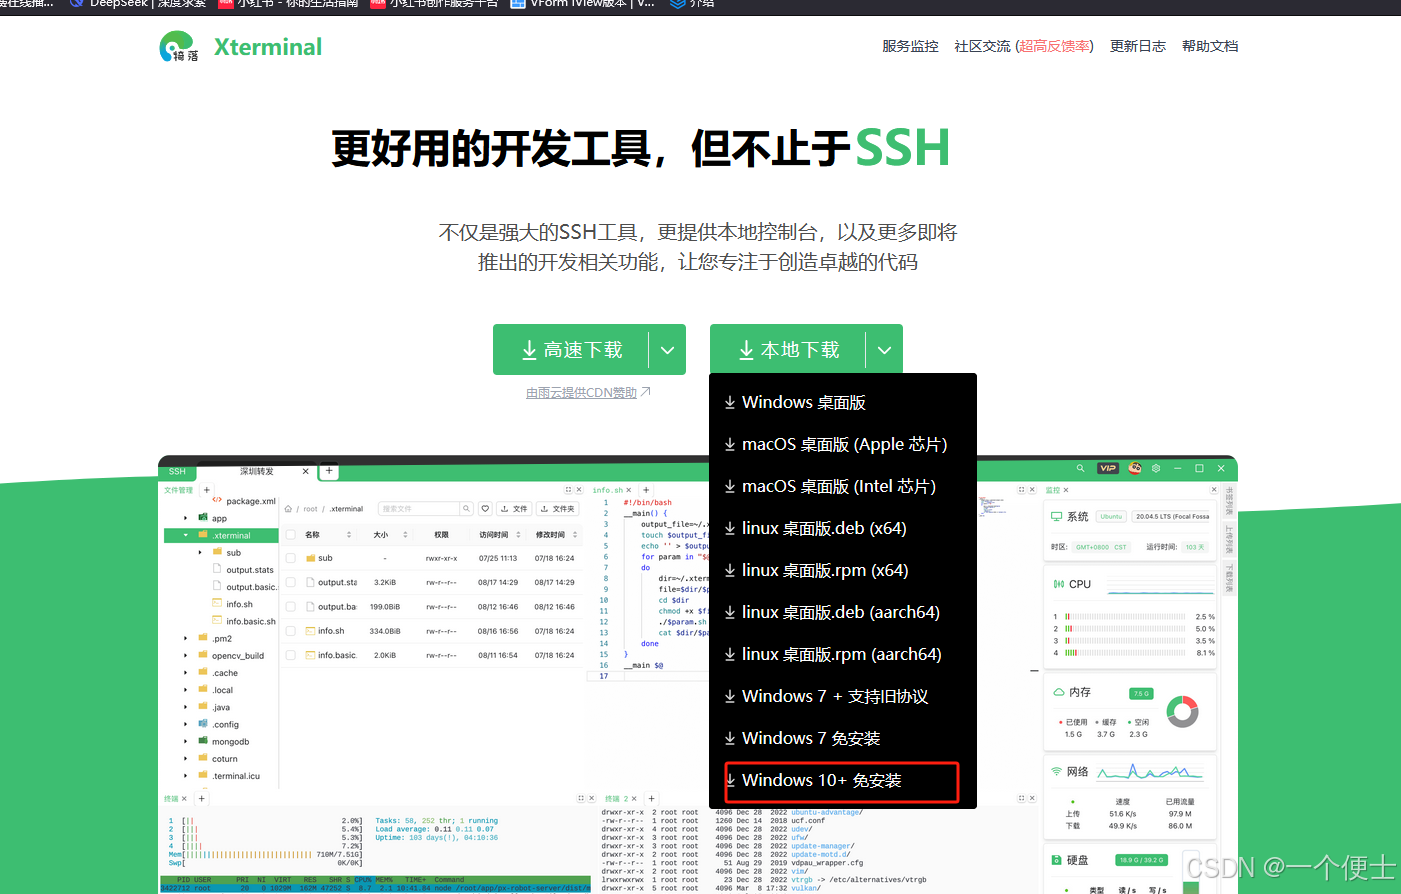
Task: Open the 下载列表 side tab
Action: coord(1229,577)
